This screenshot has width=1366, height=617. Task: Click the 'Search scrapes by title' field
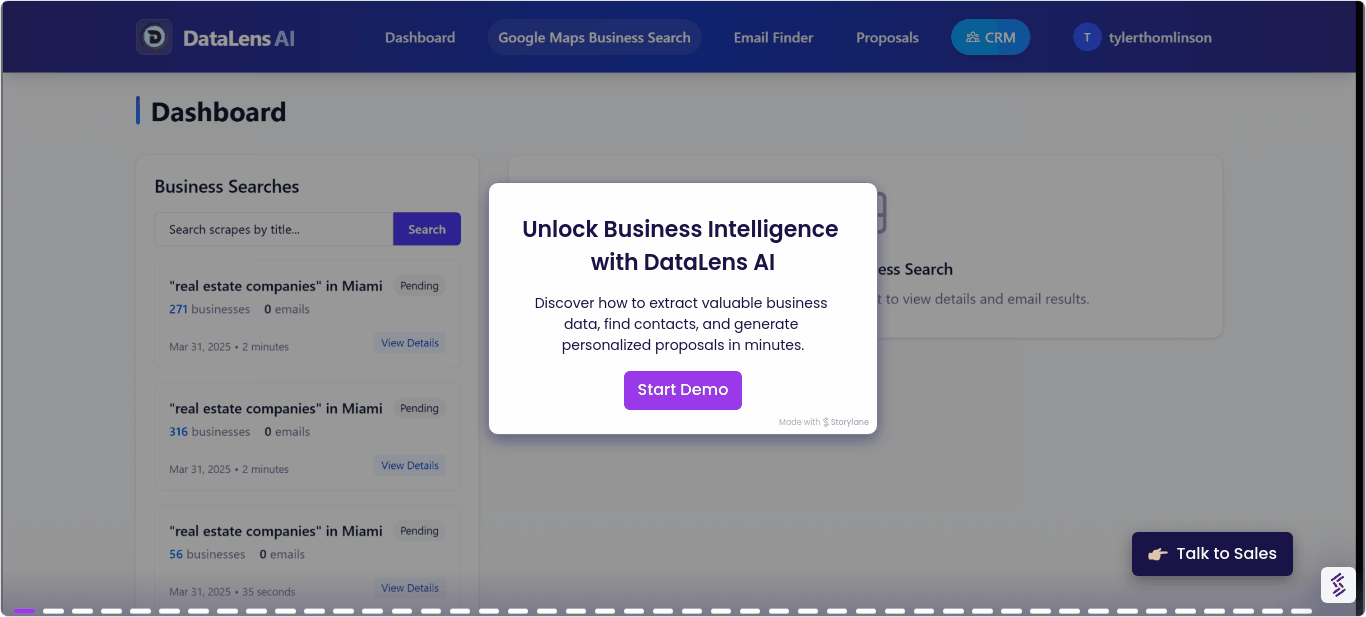pyautogui.click(x=274, y=229)
